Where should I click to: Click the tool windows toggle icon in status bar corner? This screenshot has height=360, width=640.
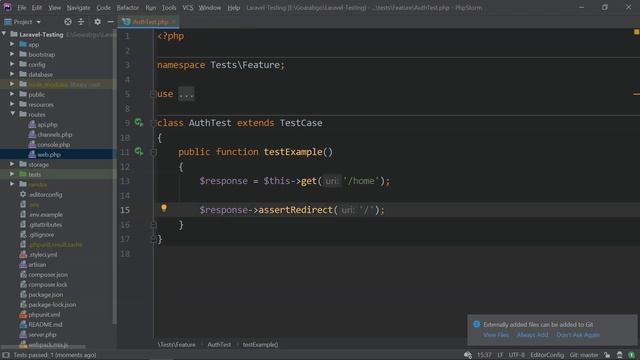[x=6, y=355]
